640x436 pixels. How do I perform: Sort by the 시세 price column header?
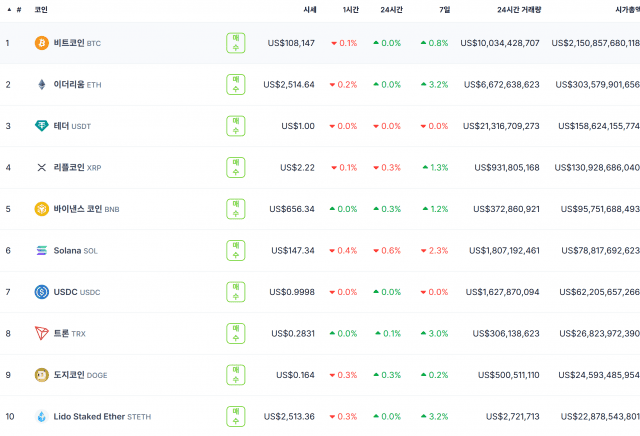tap(310, 9)
